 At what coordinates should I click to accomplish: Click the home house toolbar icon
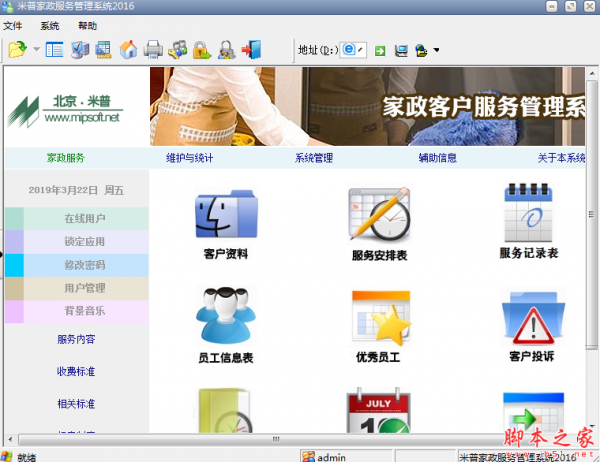128,50
